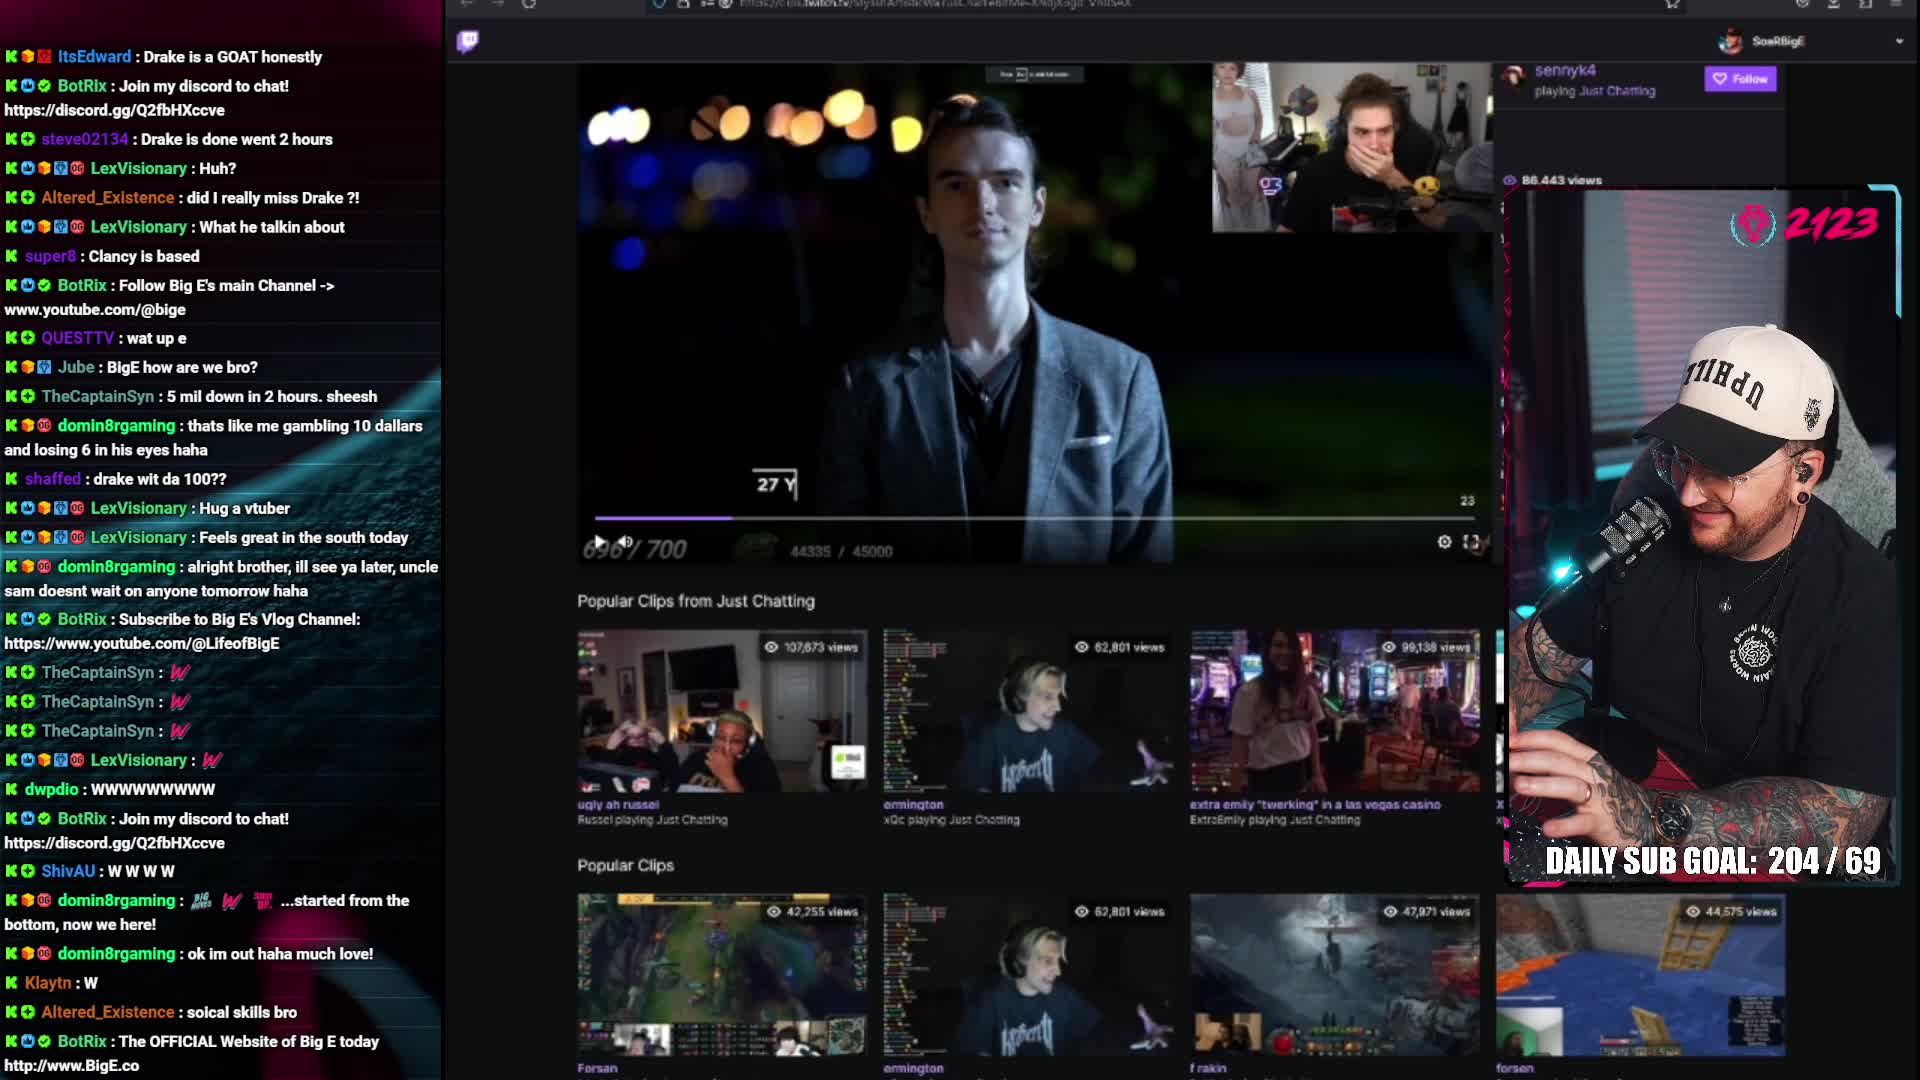Open the 'ugly ah russel' clip thumbnail

pos(722,711)
